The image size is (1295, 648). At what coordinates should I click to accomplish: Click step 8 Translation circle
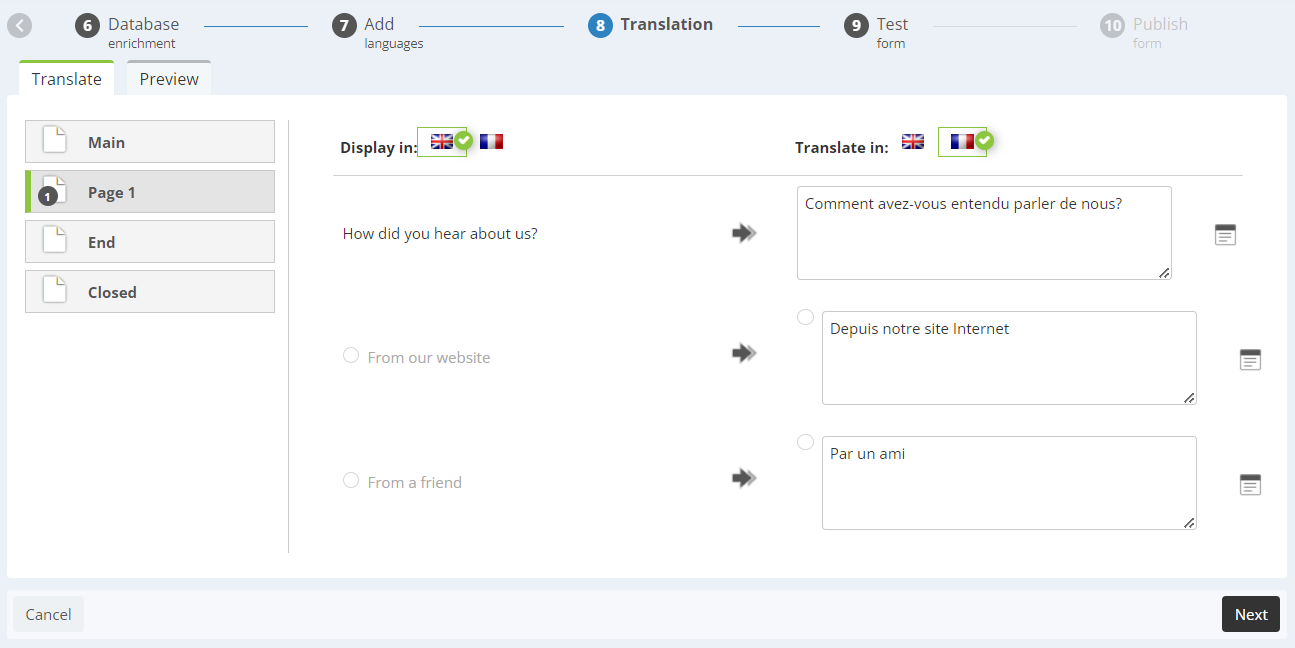600,26
